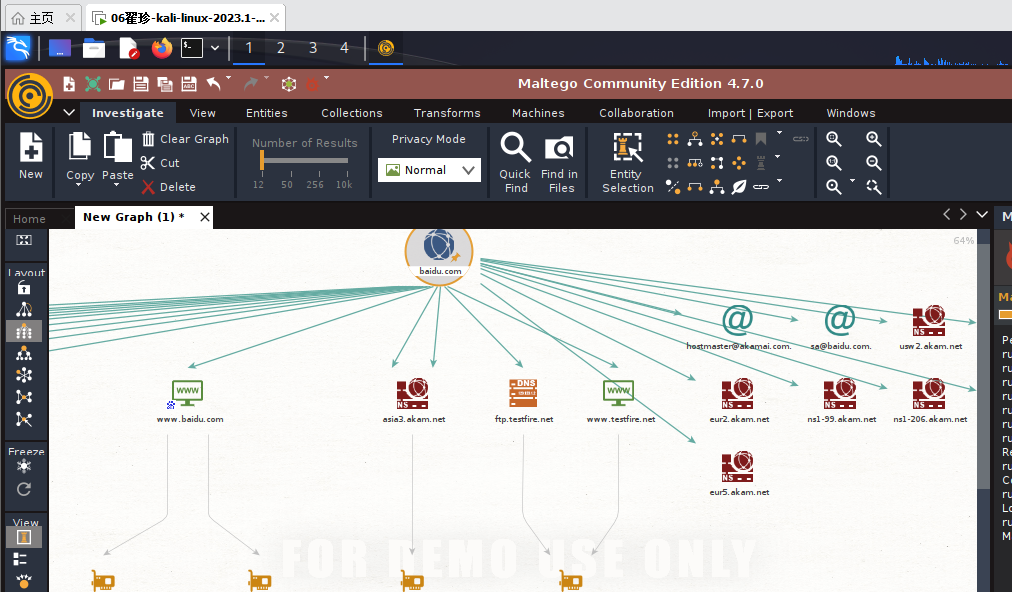1012x592 pixels.
Task: Expand the bookmark selection dropdown arrow
Action: (779, 133)
